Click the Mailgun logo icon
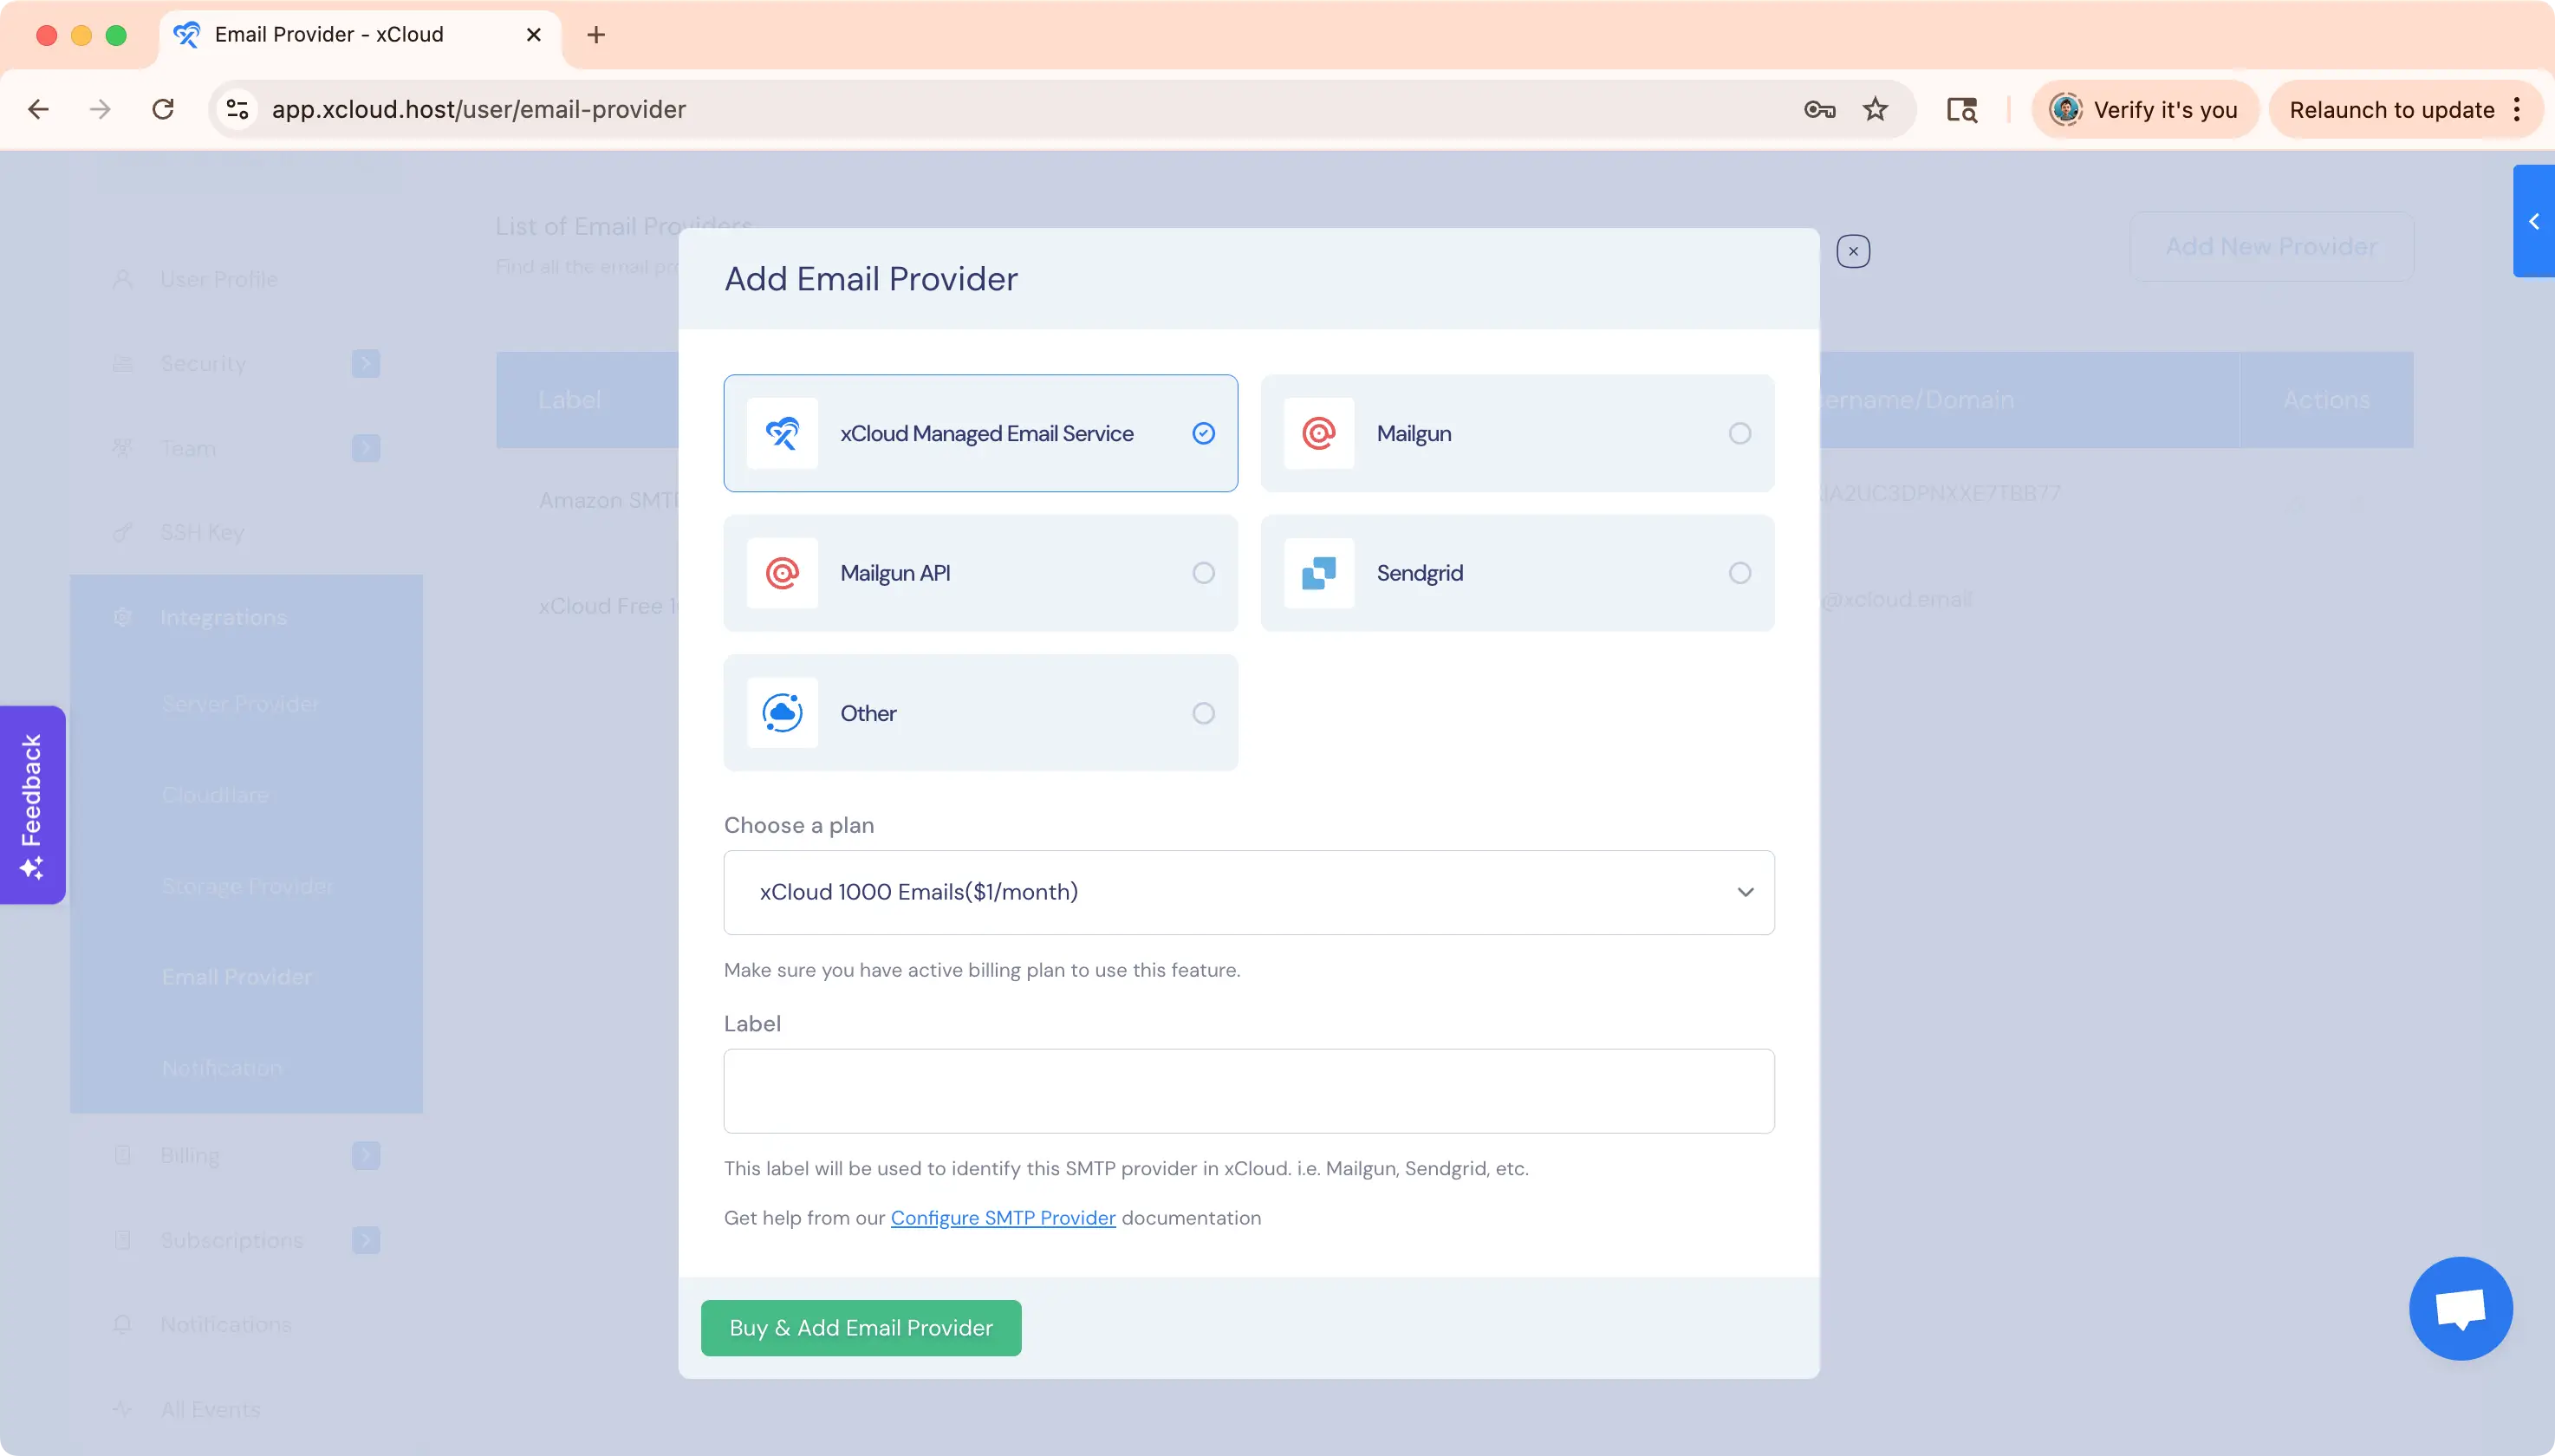This screenshot has height=1456, width=2555. click(1318, 433)
